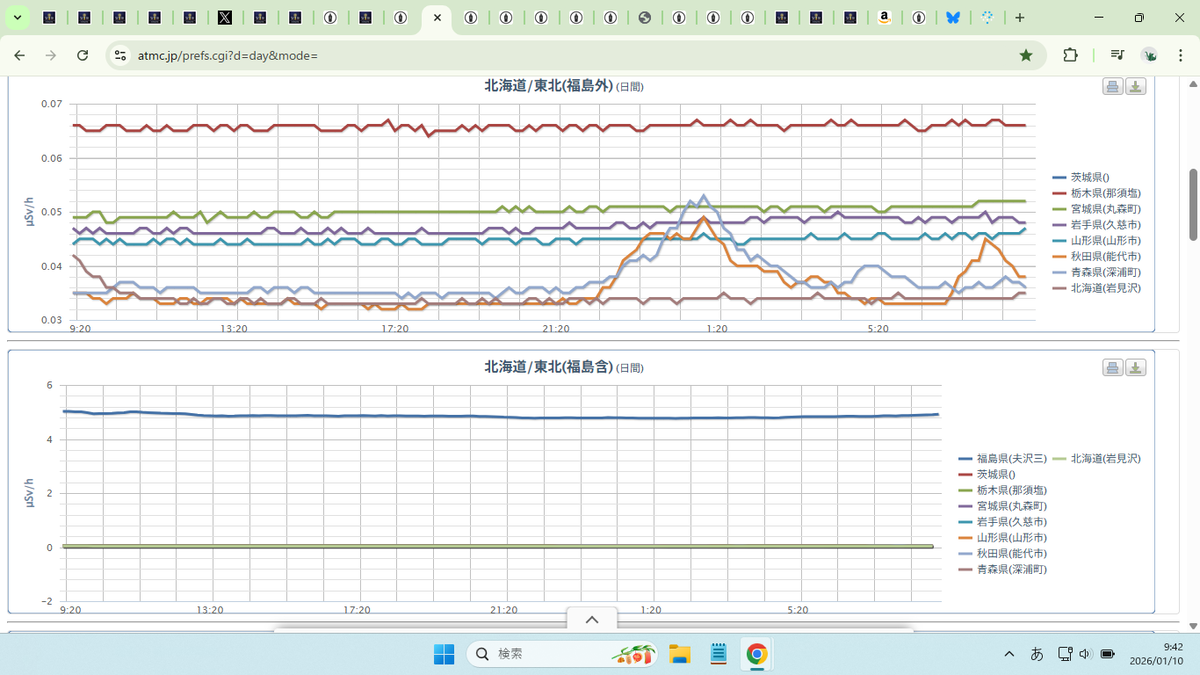Open File Explorer from the taskbar

[x=680, y=654]
